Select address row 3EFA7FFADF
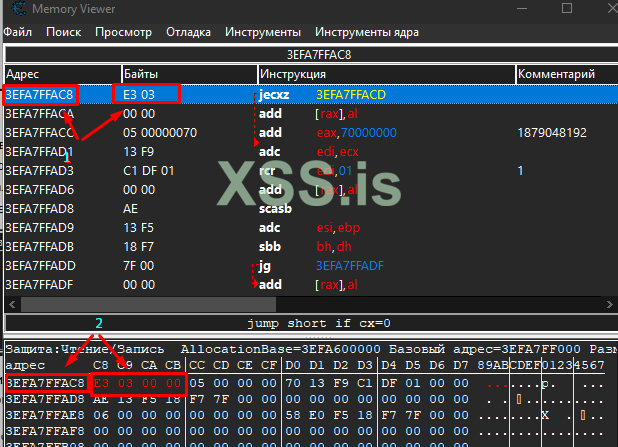Viewport: 618px width, 447px height. (39, 285)
